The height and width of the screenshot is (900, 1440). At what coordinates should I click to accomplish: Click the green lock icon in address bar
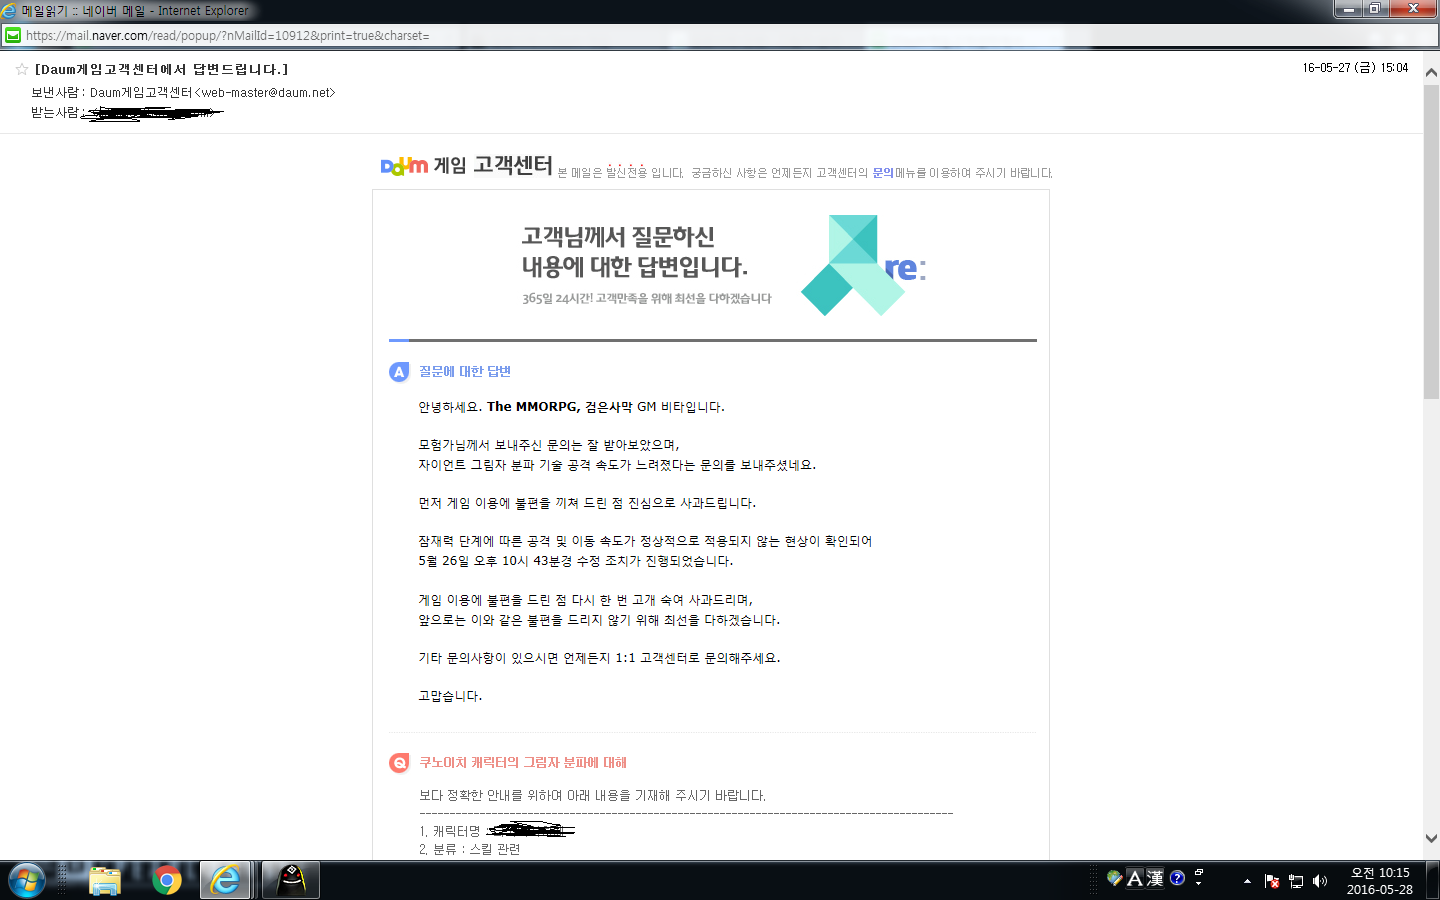[x=12, y=35]
